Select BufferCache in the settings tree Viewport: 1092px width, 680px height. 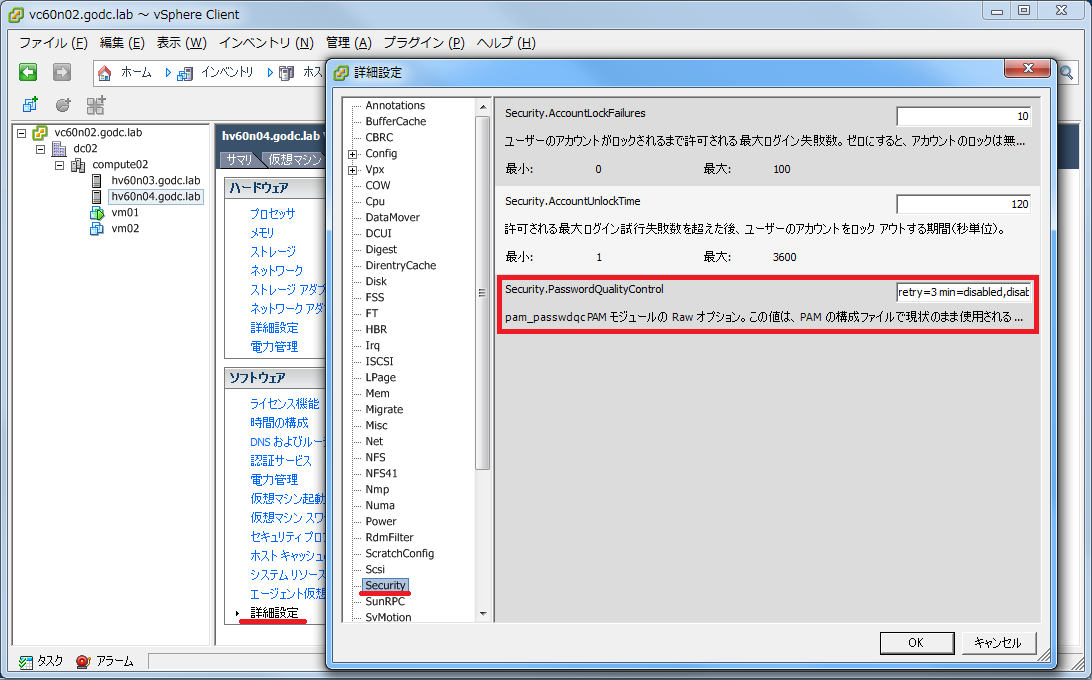coord(396,121)
